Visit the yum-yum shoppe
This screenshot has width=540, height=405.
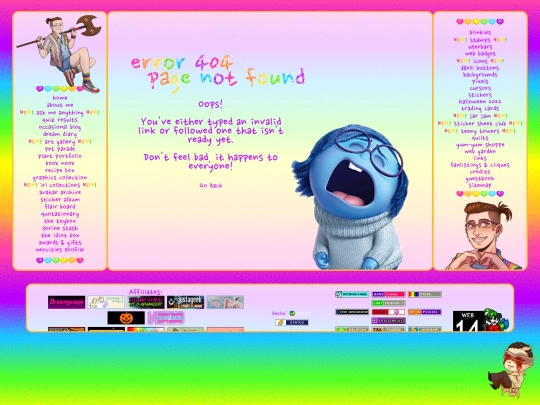(x=480, y=145)
